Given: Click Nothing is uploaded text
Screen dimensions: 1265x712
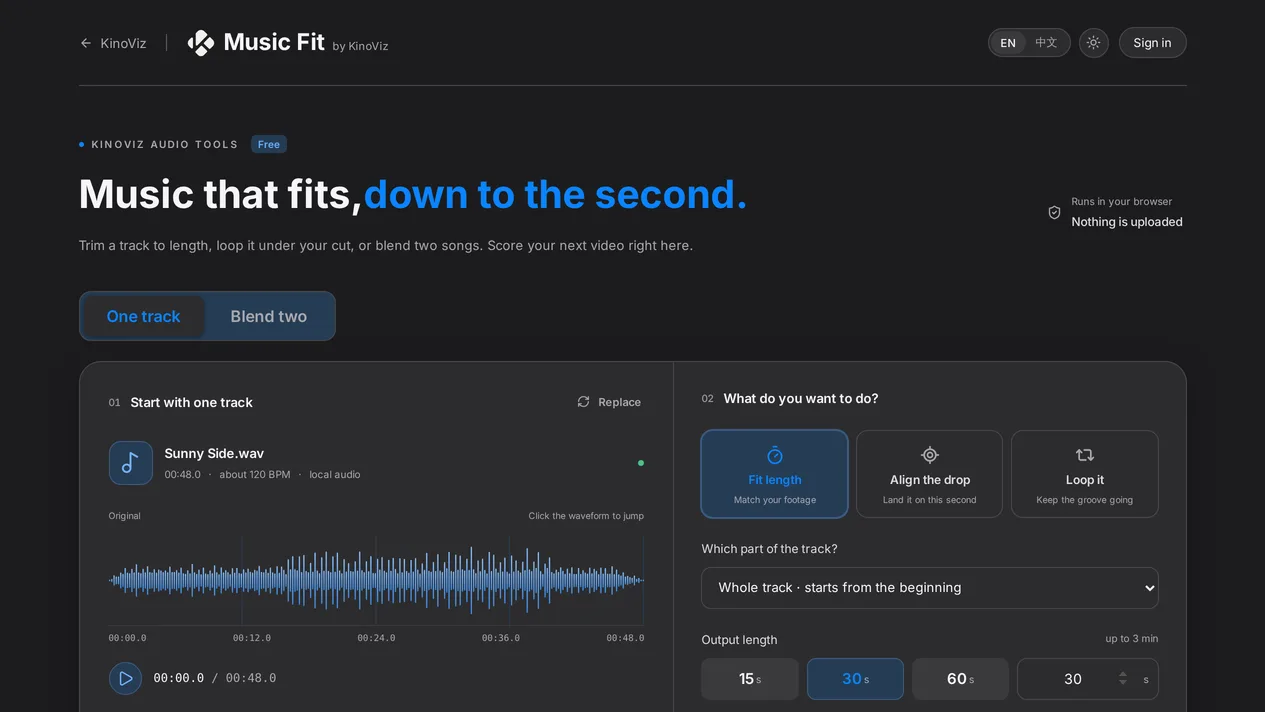Looking at the screenshot, I should point(1127,222).
